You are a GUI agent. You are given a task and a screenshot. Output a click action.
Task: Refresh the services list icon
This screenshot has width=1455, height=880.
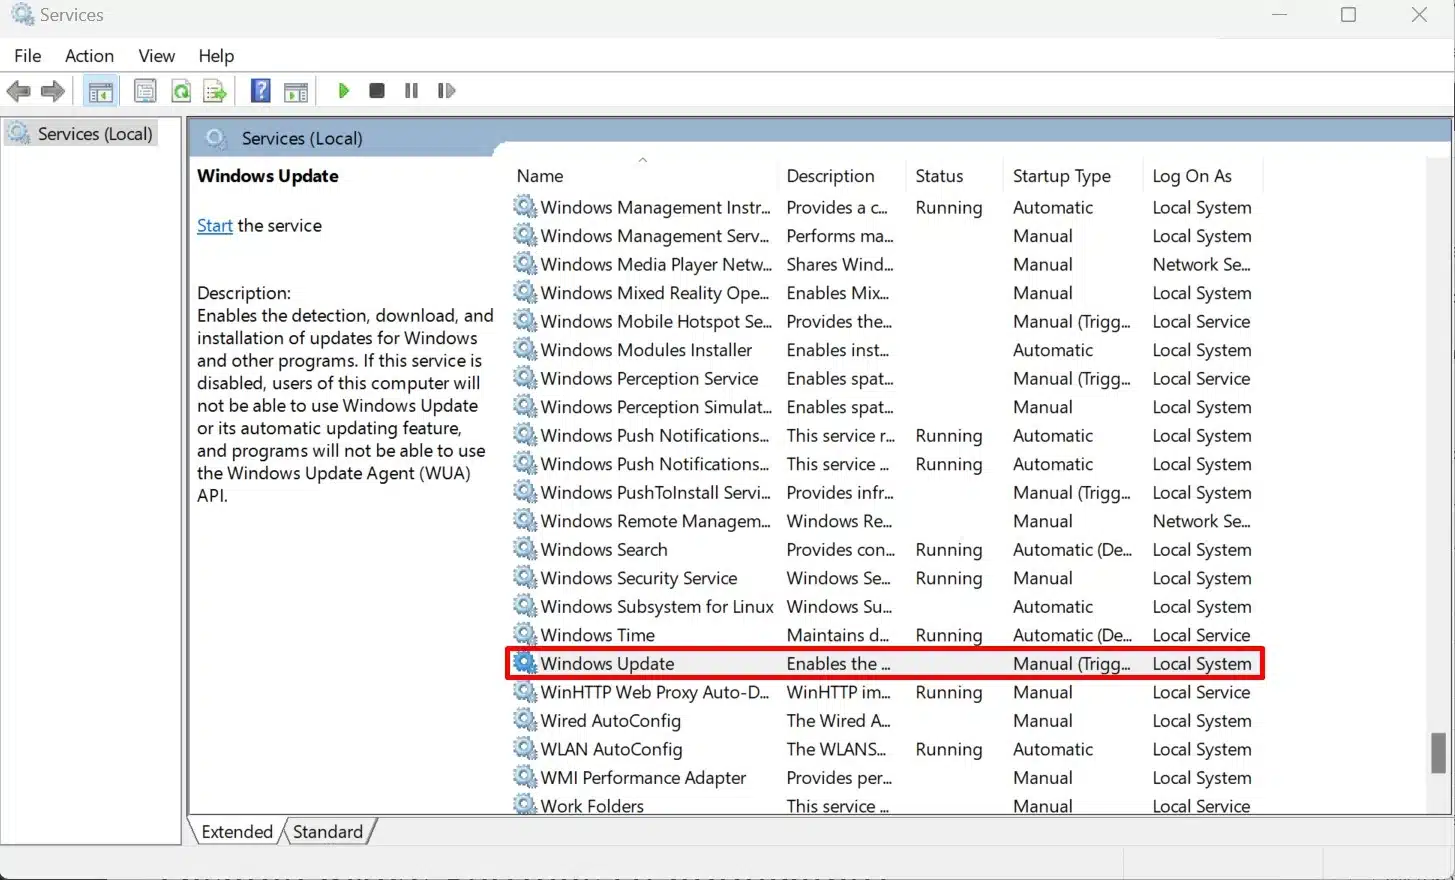(181, 90)
